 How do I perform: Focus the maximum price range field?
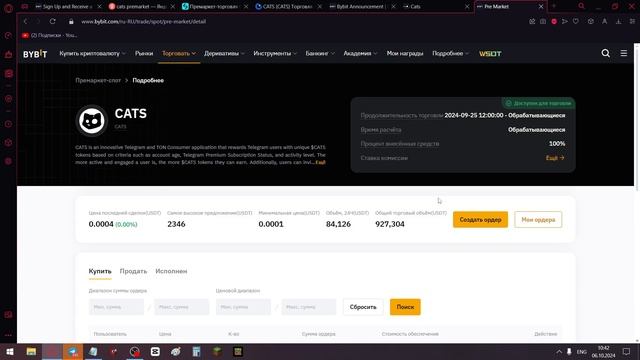tap(309, 307)
